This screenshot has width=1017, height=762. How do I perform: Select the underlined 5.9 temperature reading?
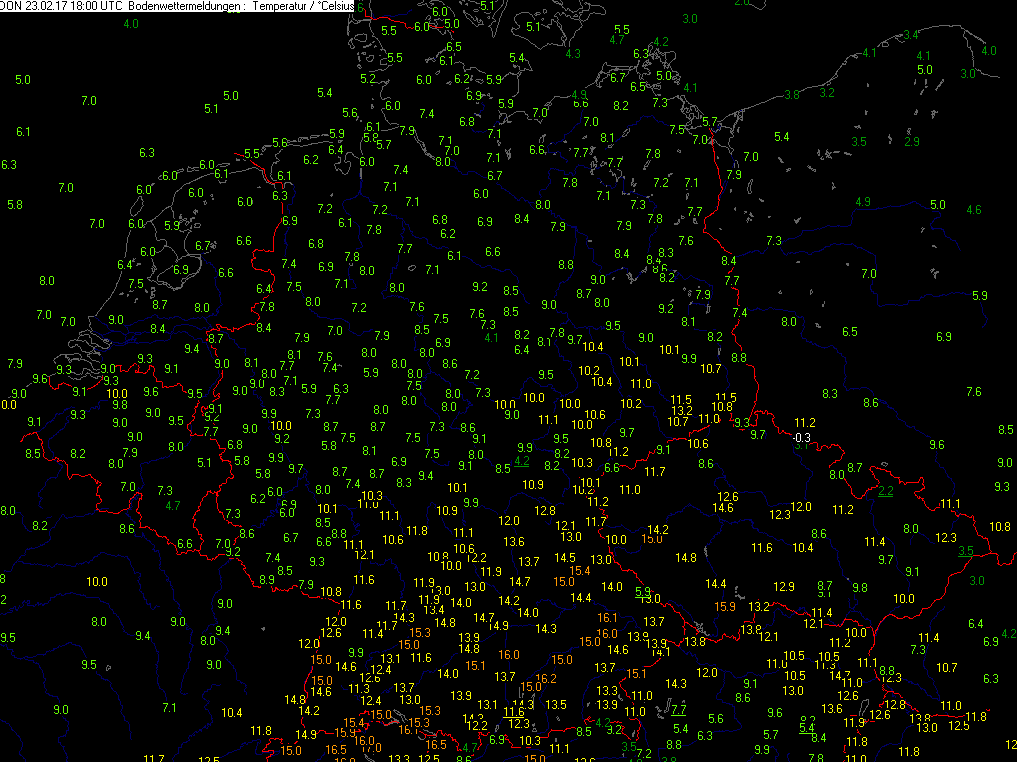coord(643,591)
